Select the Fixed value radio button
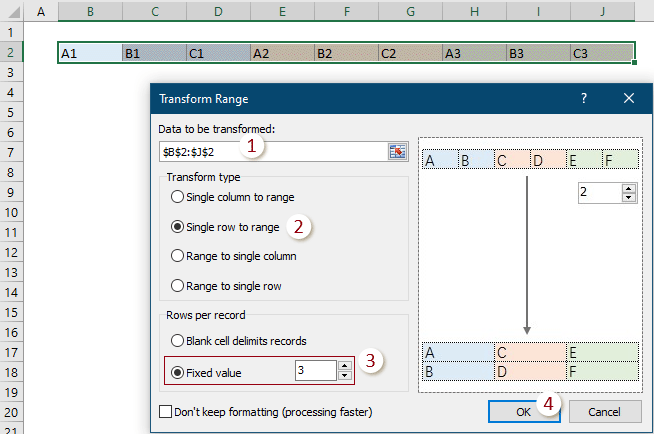 (x=177, y=372)
